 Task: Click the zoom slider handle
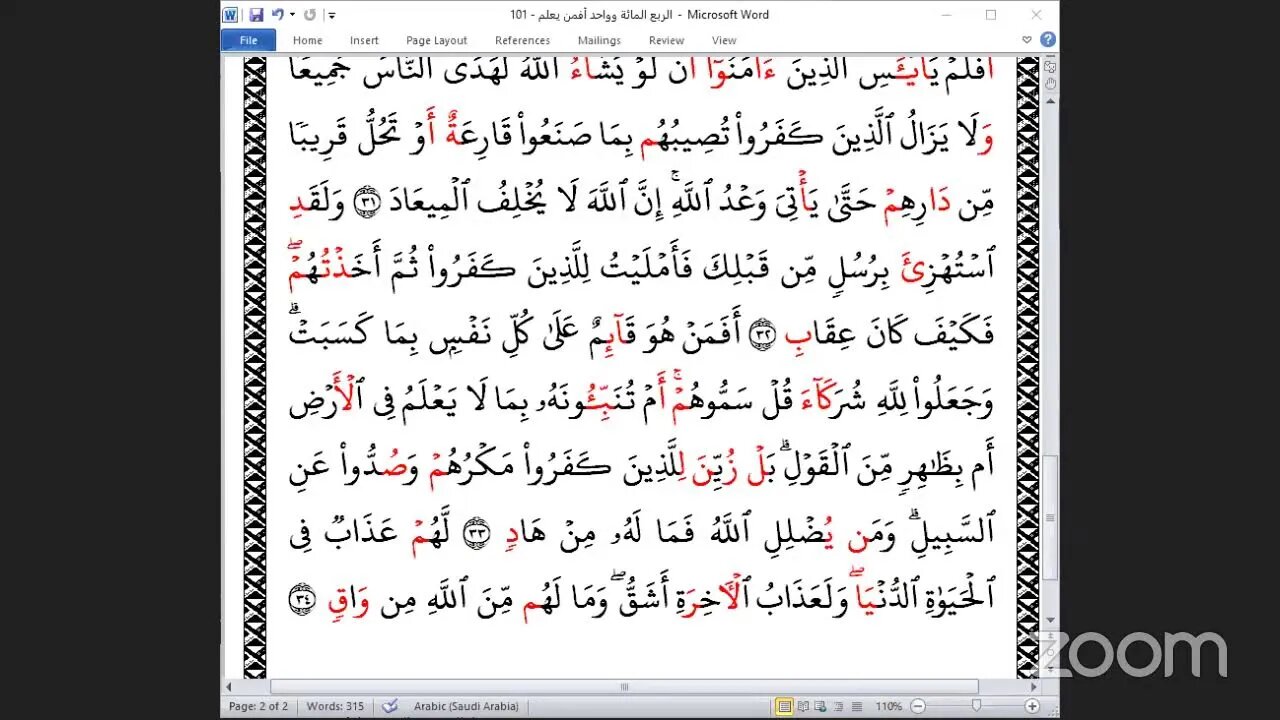(x=976, y=706)
